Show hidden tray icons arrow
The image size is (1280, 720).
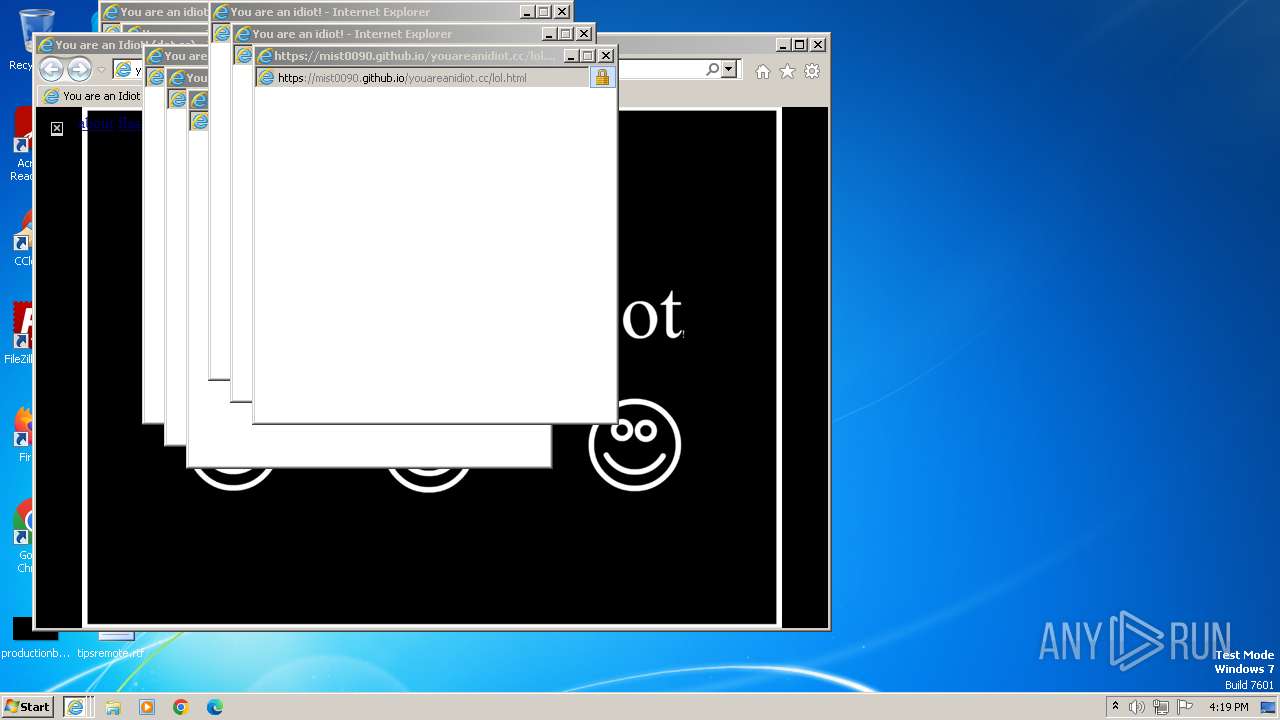point(1115,707)
